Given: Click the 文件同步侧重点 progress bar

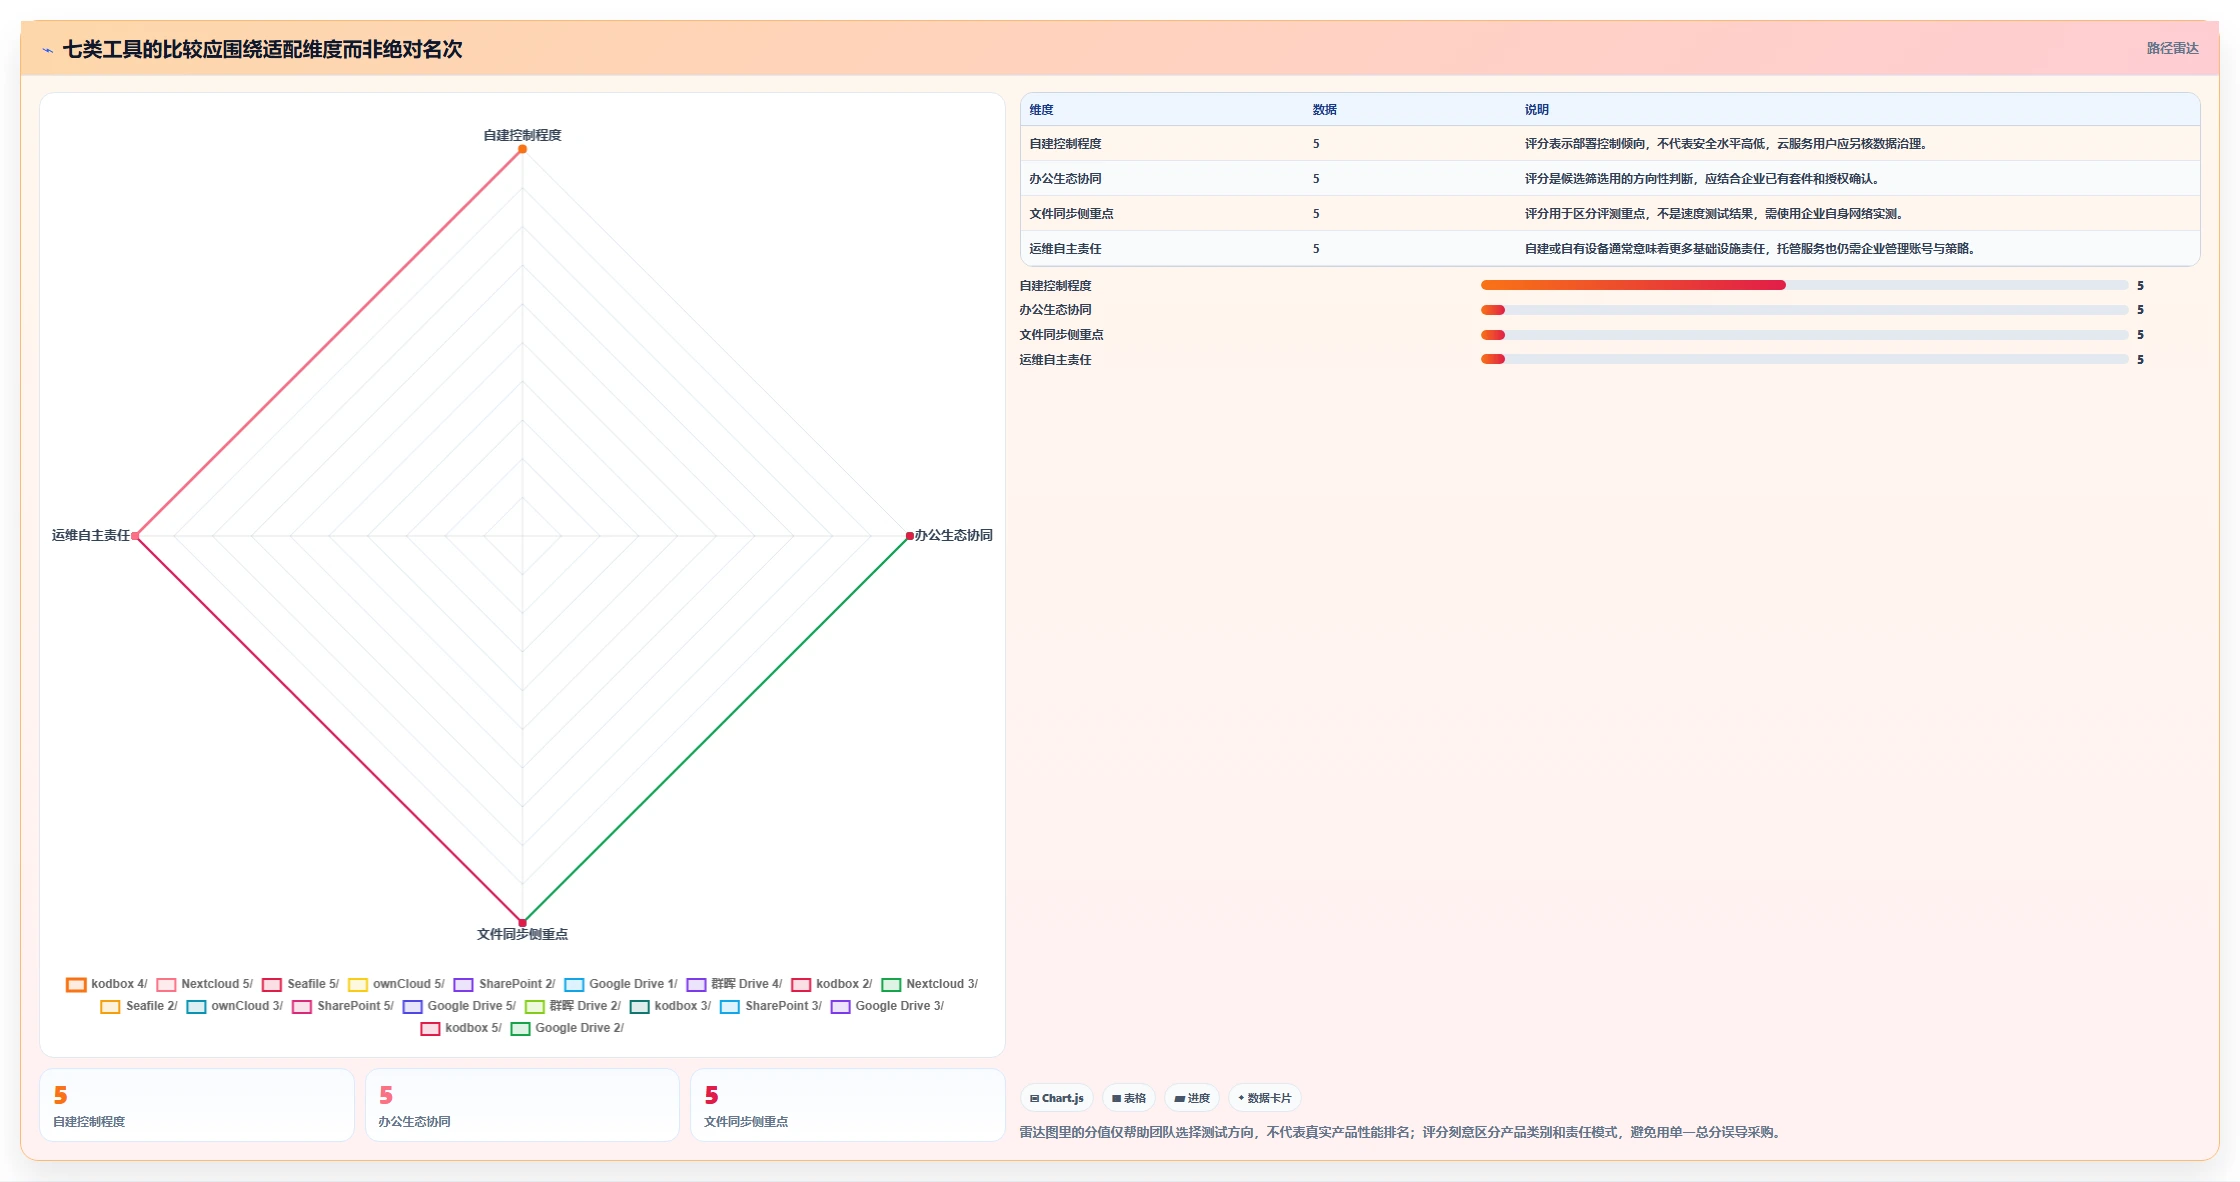Looking at the screenshot, I should [1804, 335].
